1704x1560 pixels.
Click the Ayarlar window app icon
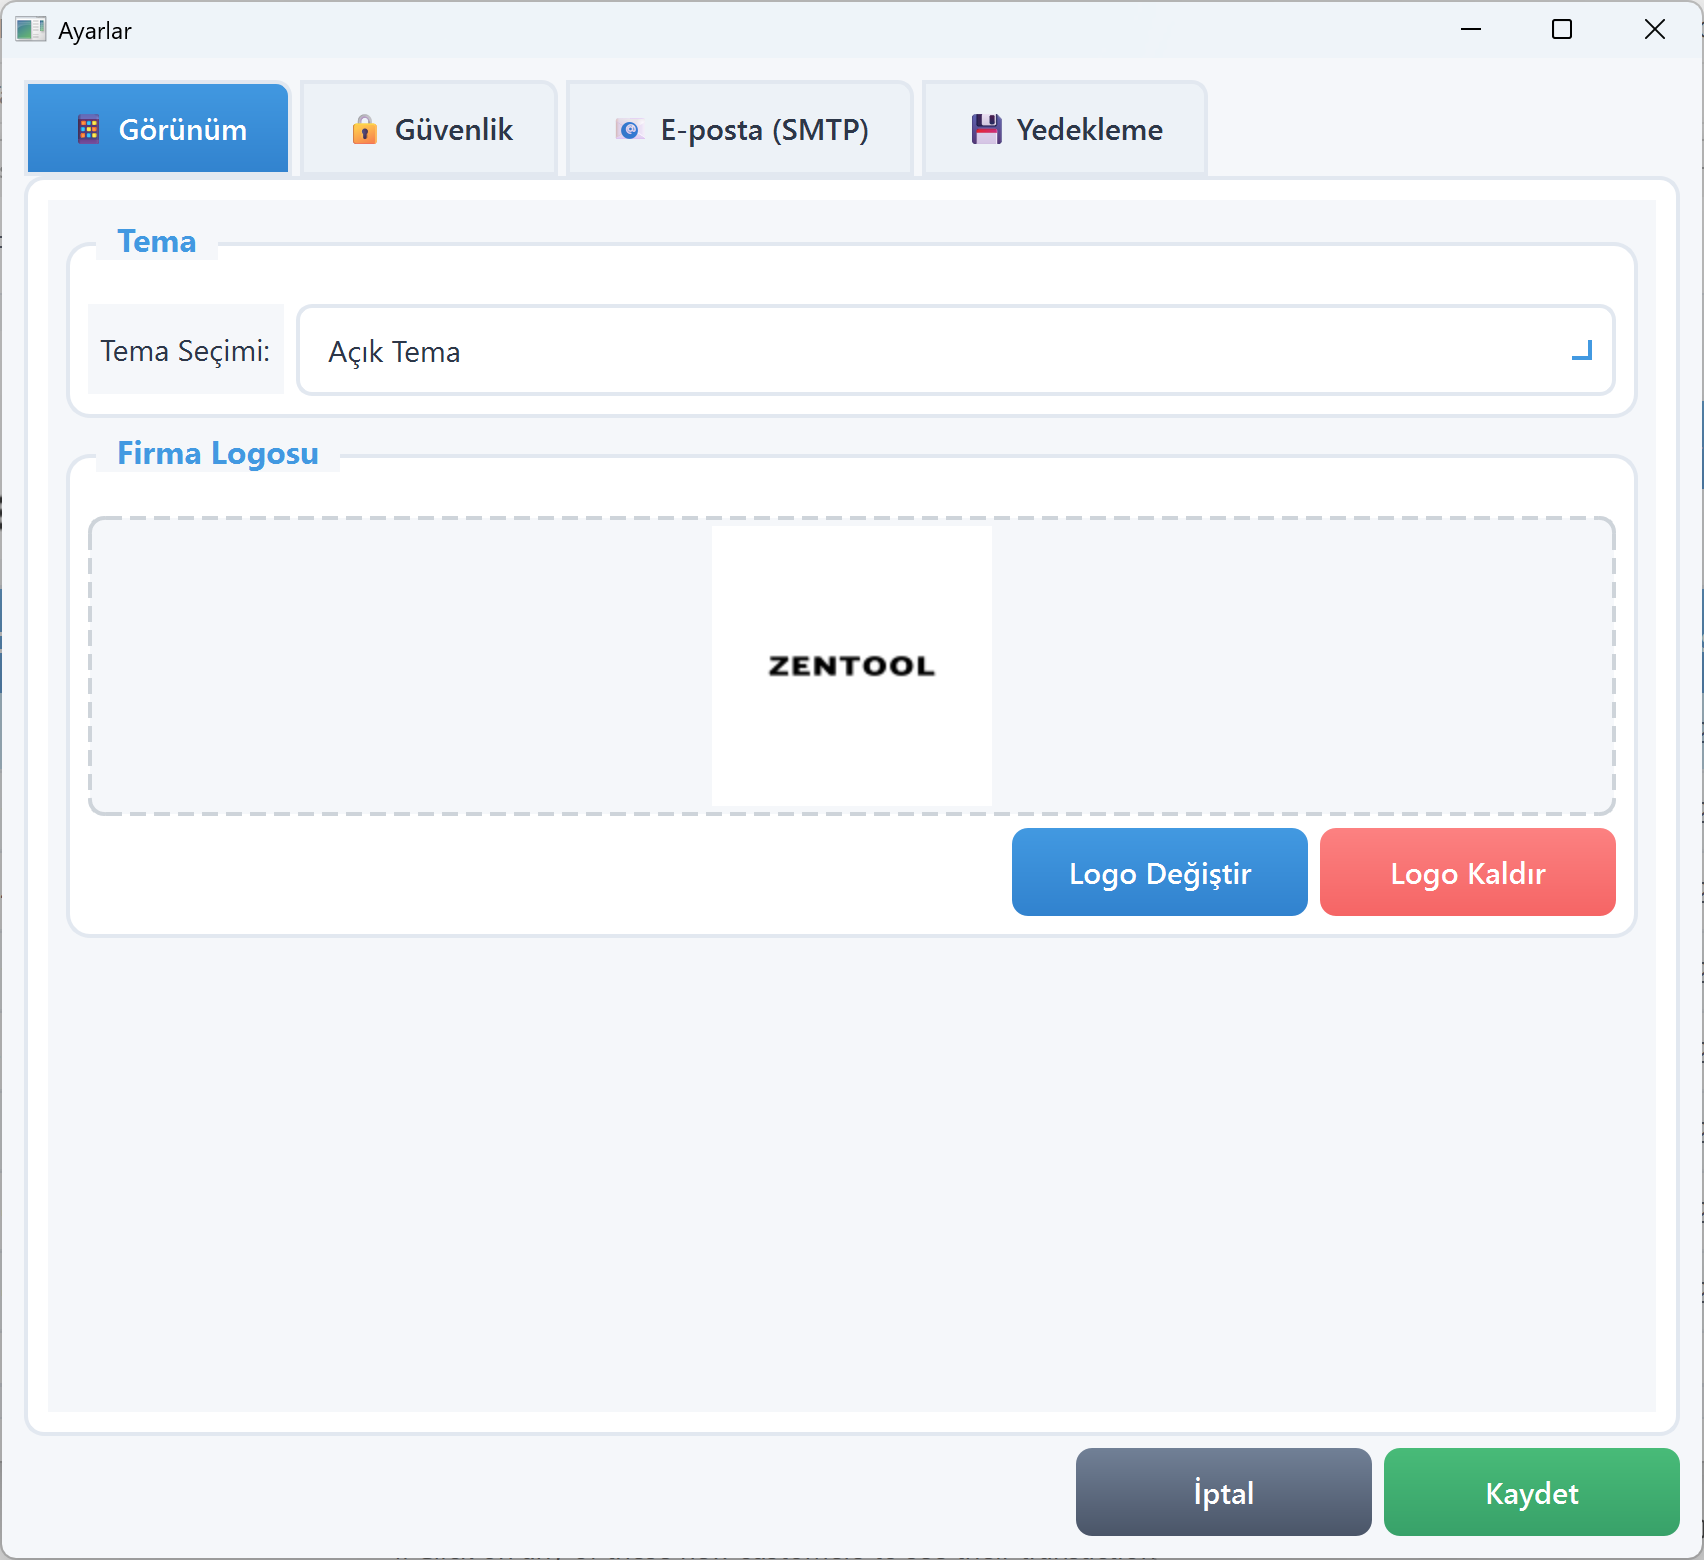pyautogui.click(x=30, y=30)
